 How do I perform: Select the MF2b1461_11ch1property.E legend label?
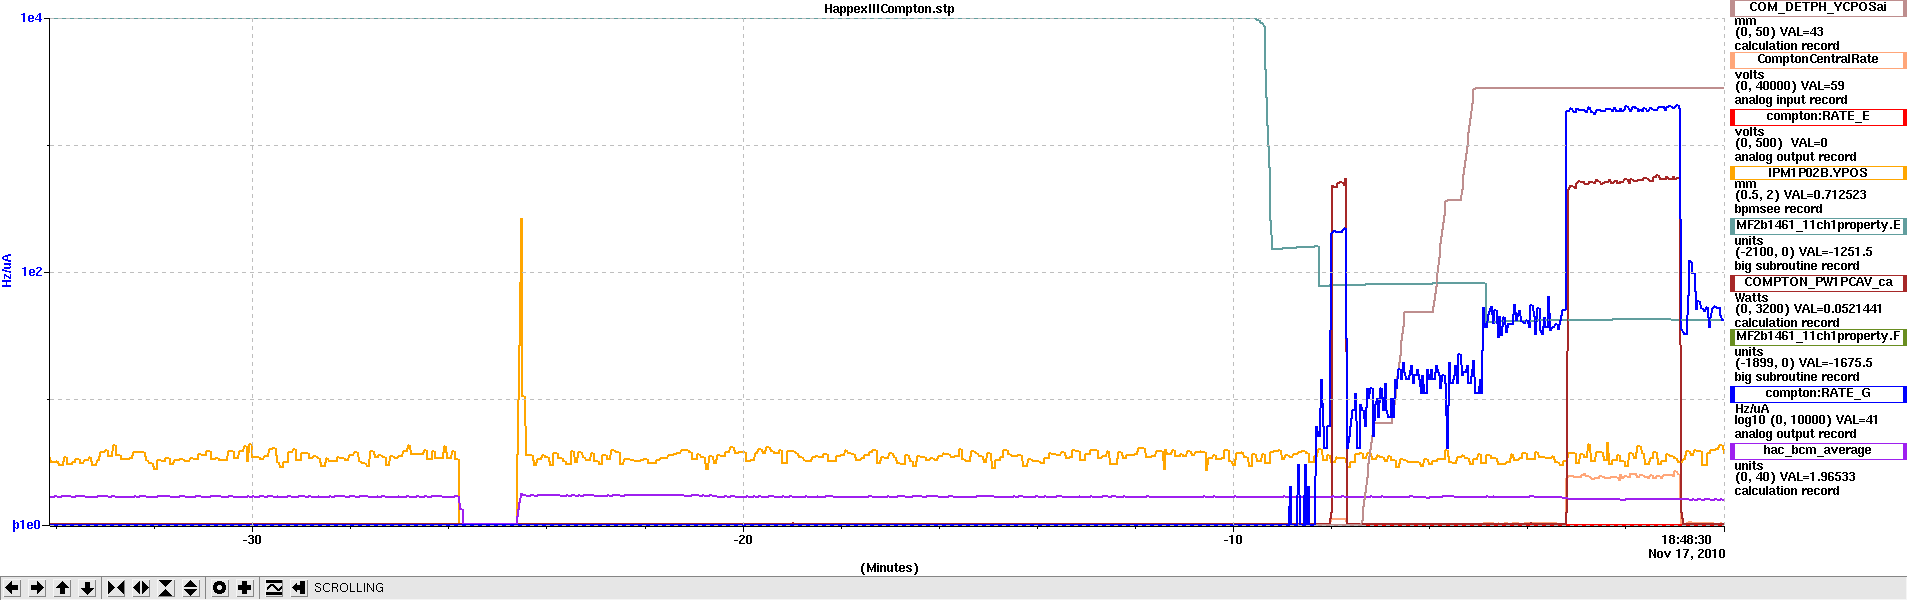click(1818, 226)
